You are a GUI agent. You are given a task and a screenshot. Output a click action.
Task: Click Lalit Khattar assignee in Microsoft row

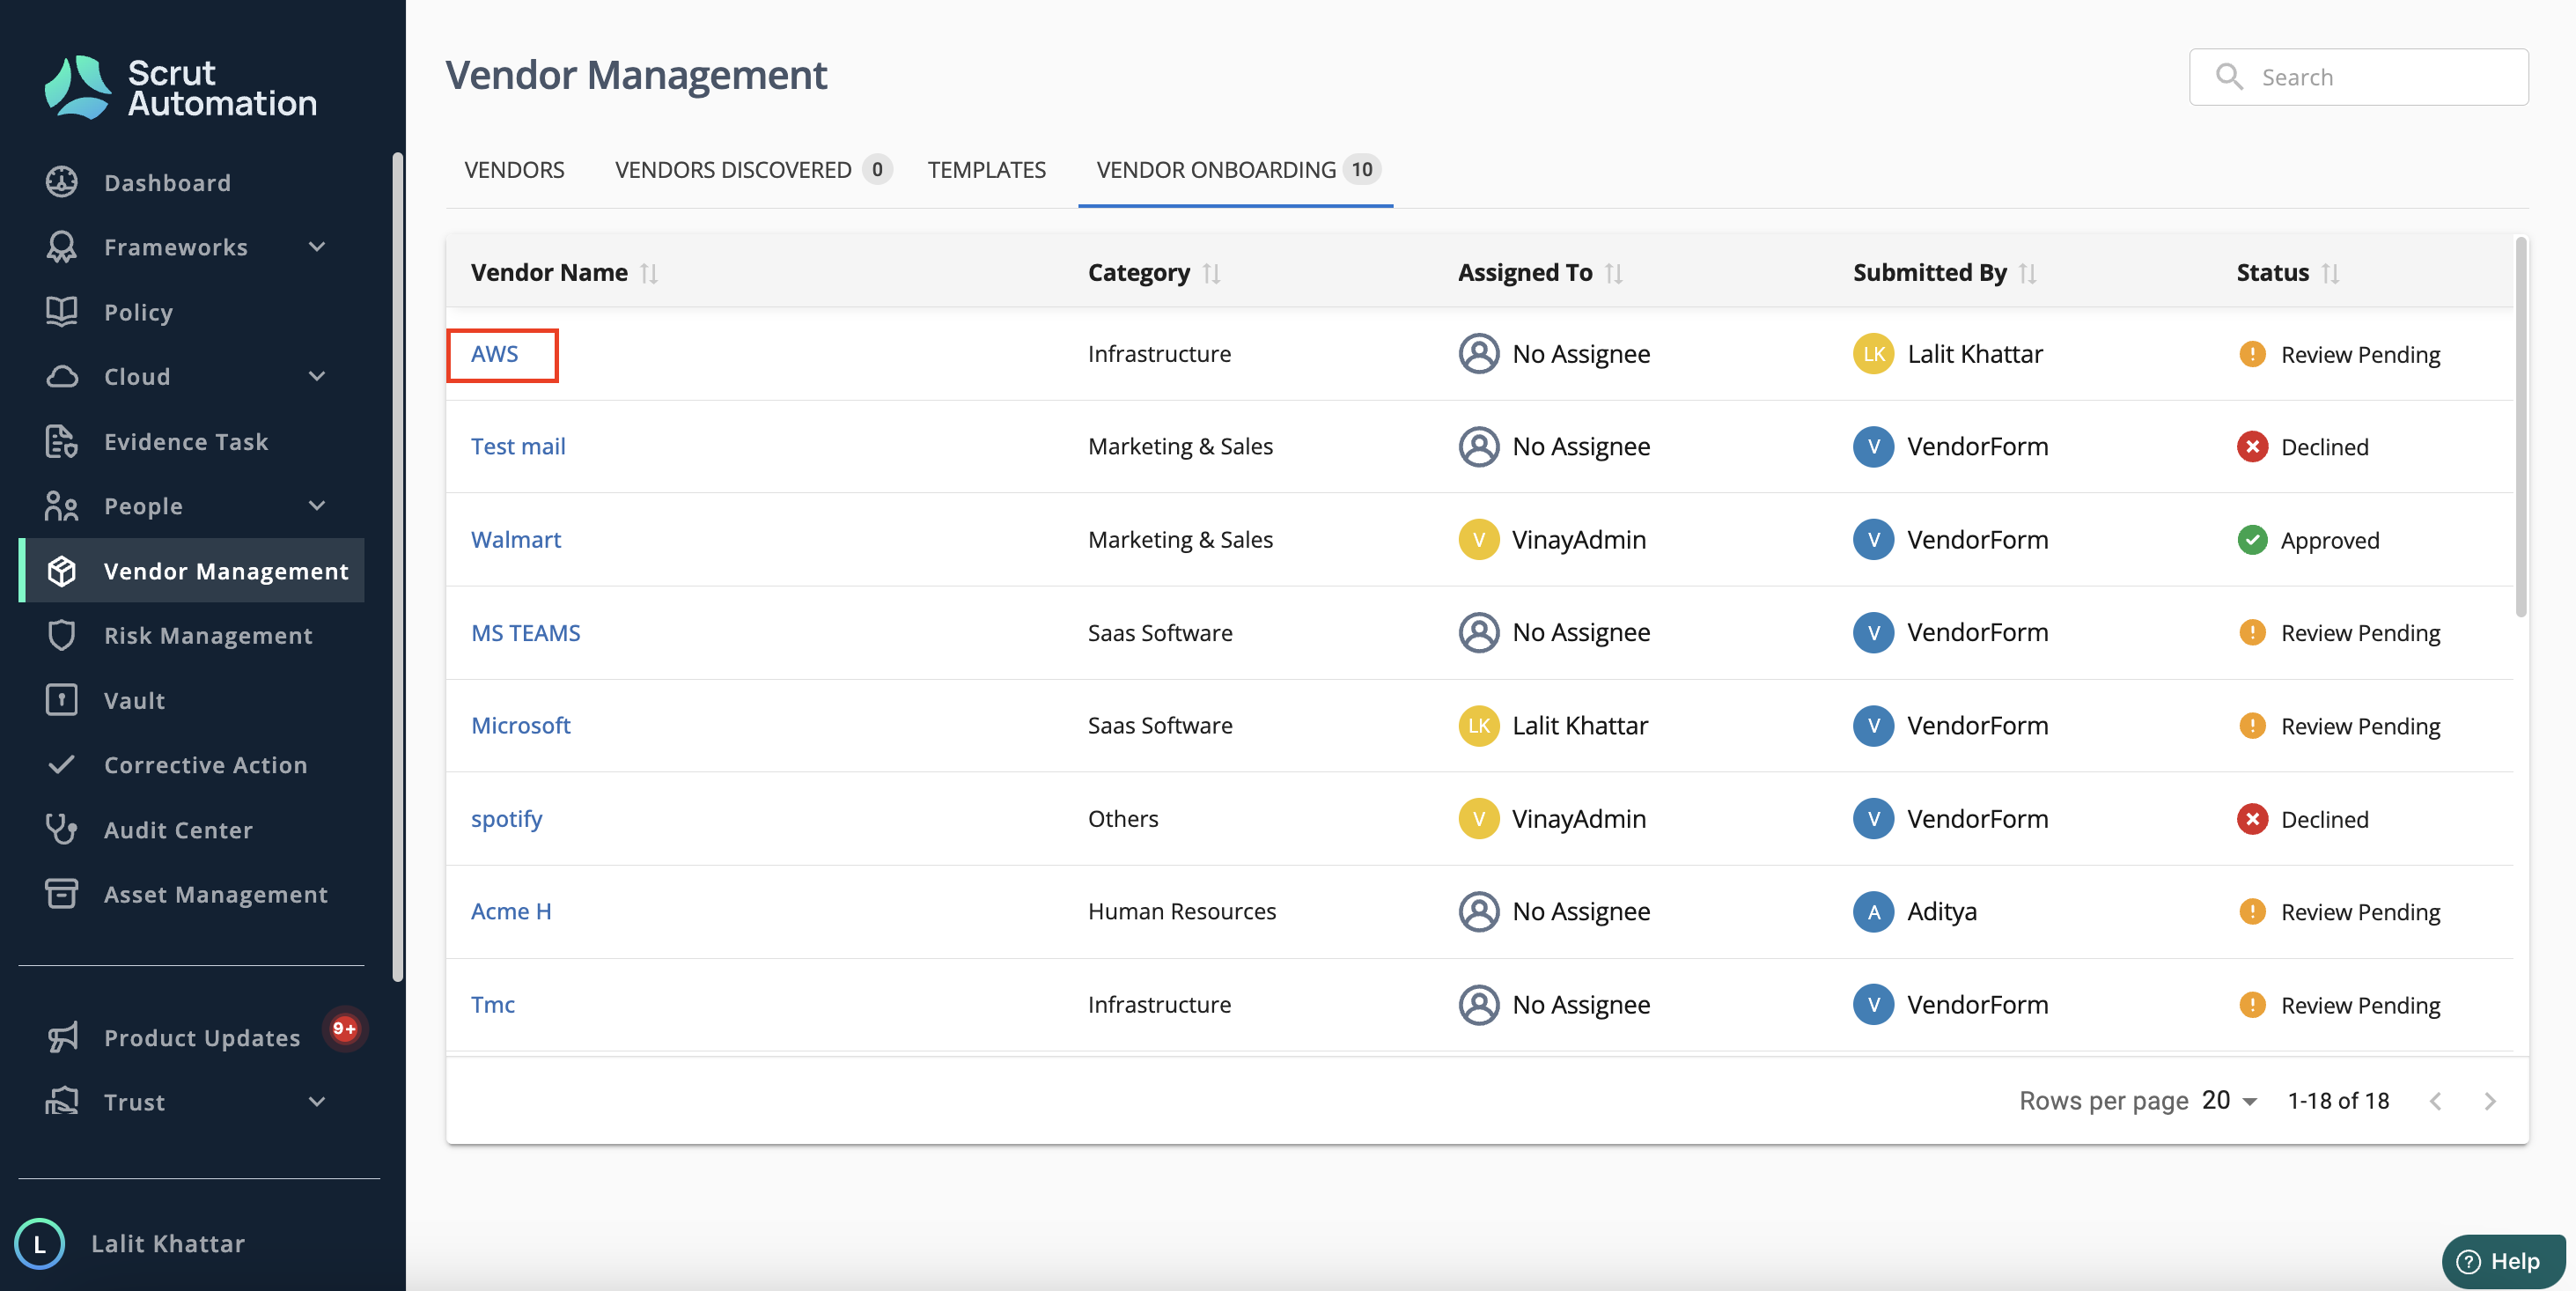point(1553,725)
